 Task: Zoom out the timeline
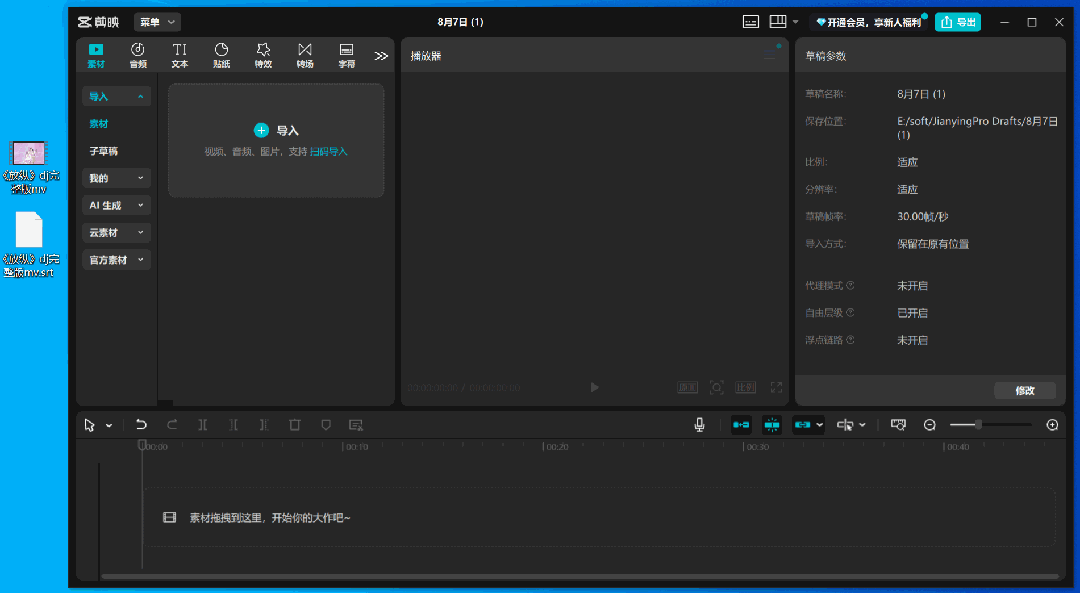[x=930, y=425]
